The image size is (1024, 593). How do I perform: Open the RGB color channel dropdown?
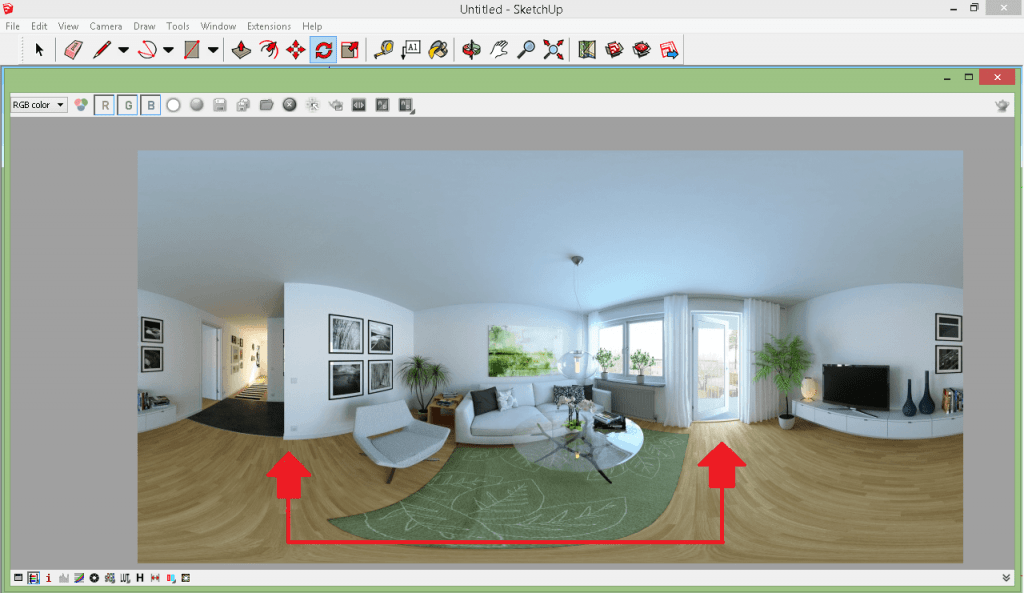pyautogui.click(x=58, y=104)
